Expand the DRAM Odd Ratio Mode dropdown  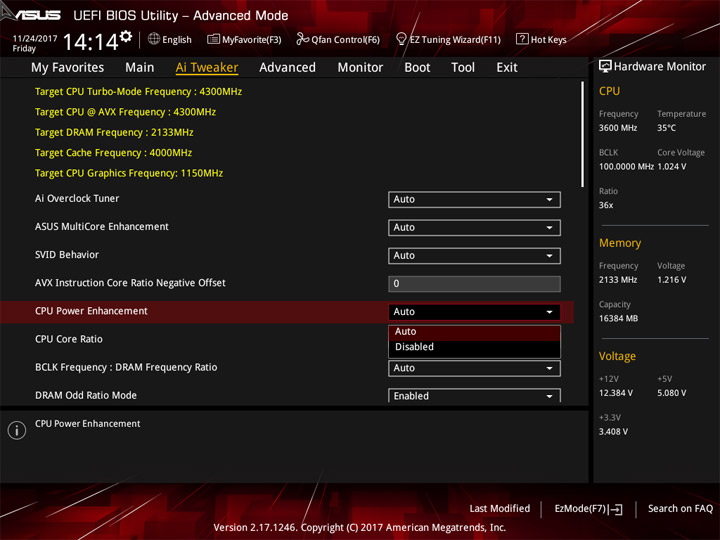point(474,396)
